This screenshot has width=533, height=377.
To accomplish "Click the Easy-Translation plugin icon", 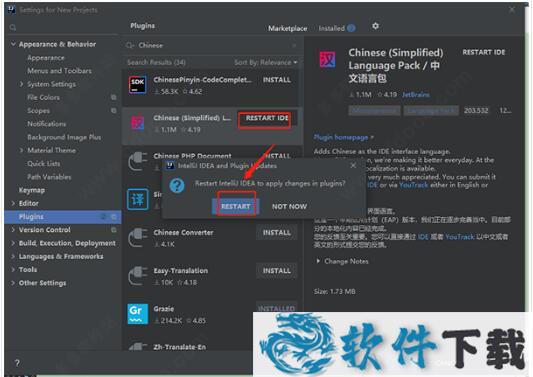I will tap(137, 276).
